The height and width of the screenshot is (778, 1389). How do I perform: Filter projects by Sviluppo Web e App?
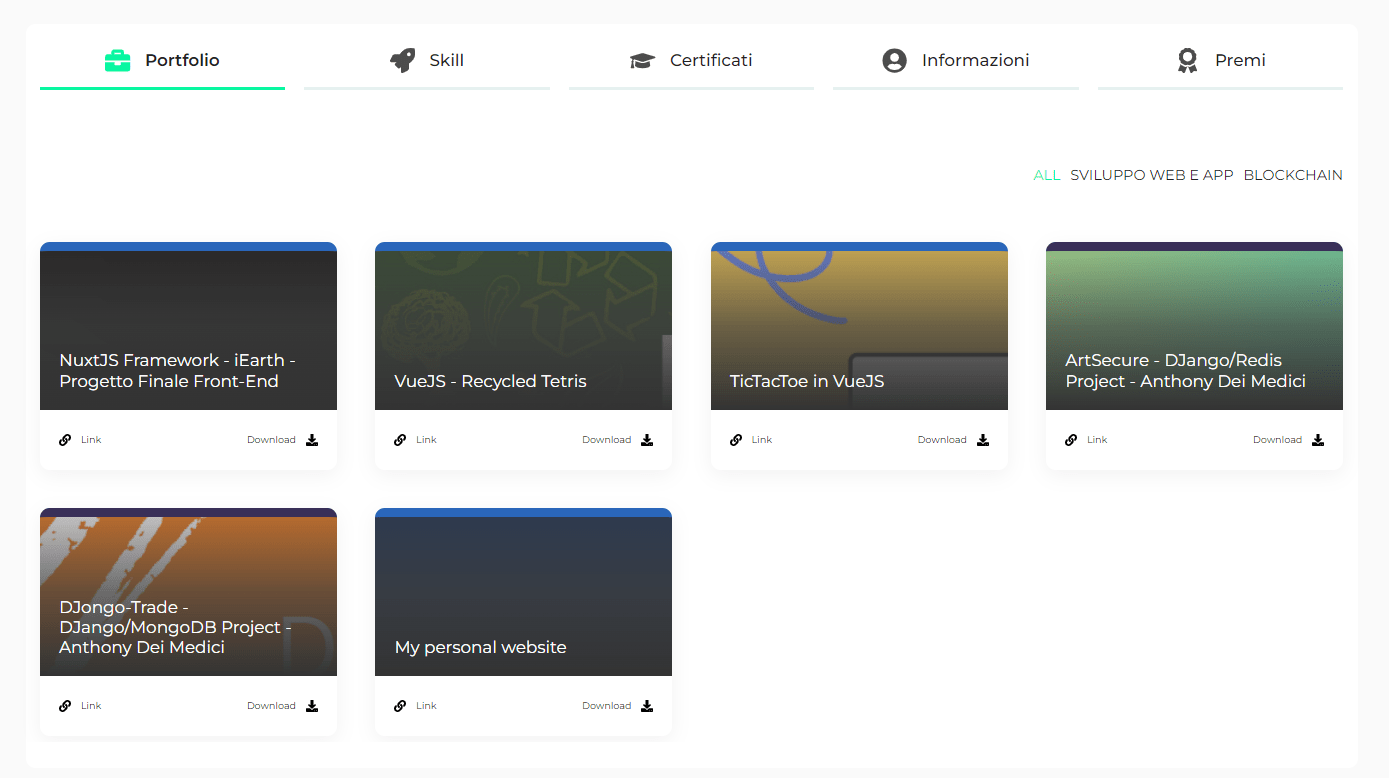tap(1151, 175)
